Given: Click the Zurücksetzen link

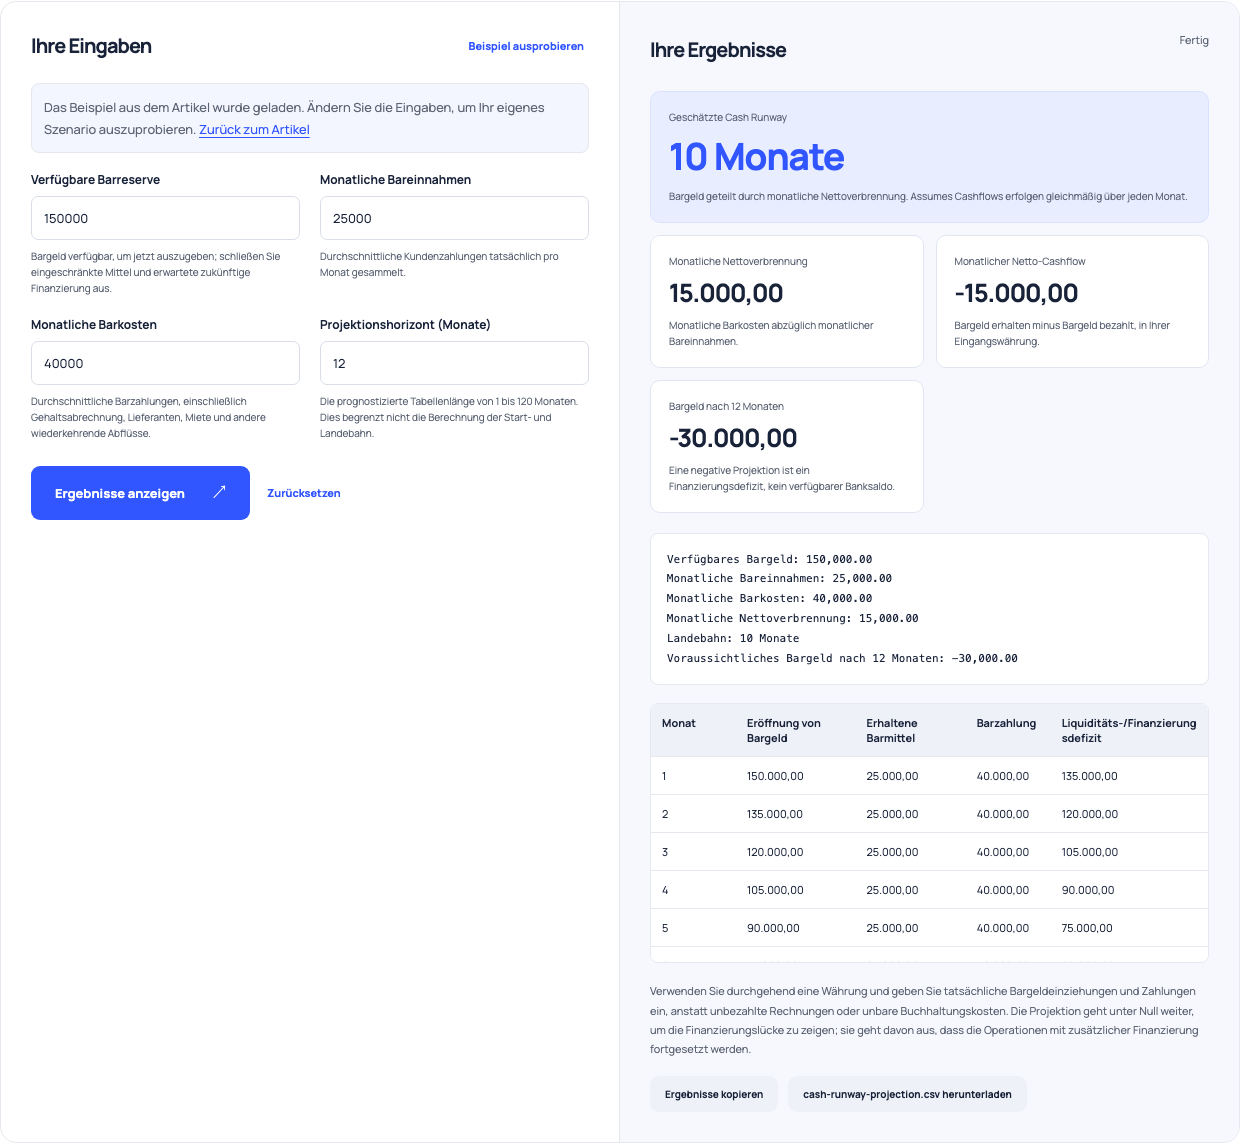Looking at the screenshot, I should click(x=304, y=493).
